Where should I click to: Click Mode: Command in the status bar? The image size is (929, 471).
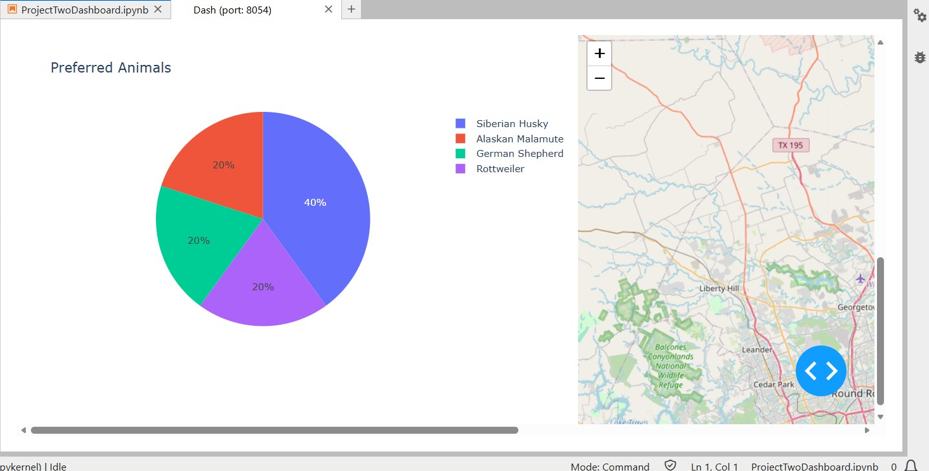click(x=610, y=466)
